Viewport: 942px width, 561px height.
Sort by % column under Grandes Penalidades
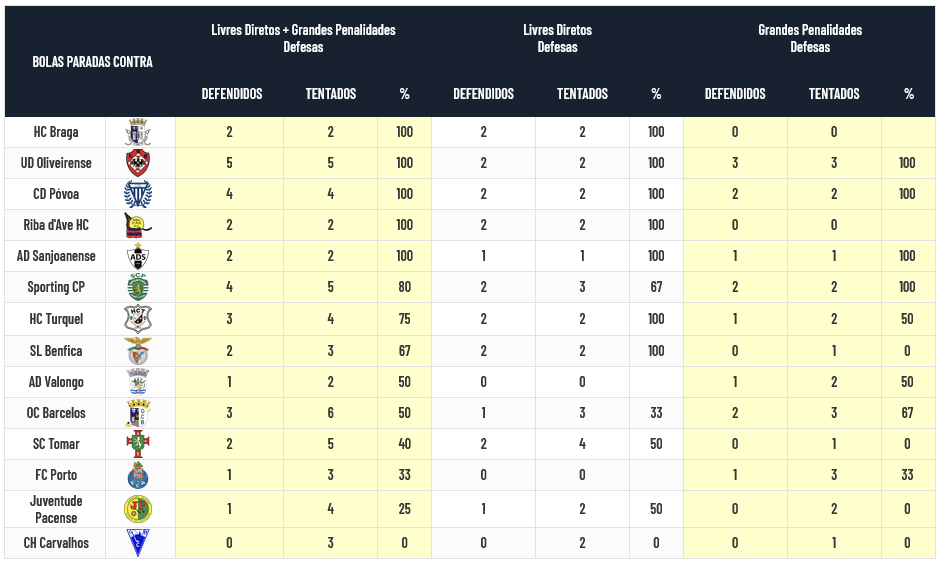pyautogui.click(x=908, y=94)
